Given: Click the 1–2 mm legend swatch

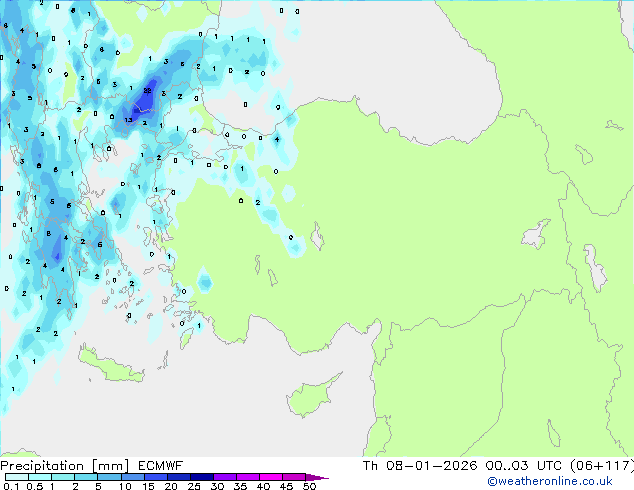Looking at the screenshot, I should pyautogui.click(x=63, y=477).
